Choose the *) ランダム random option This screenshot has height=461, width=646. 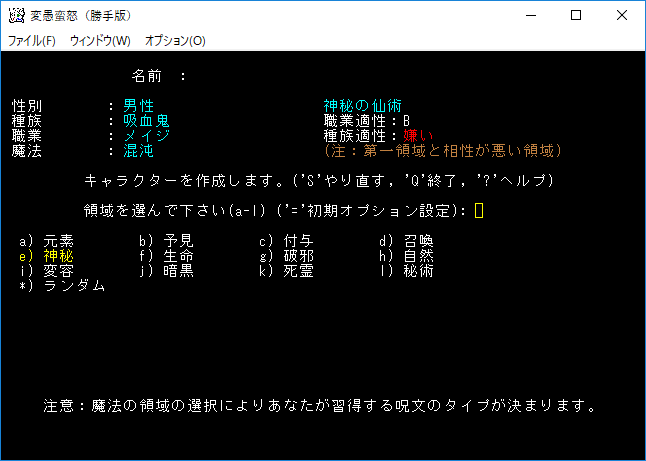pos(62,285)
